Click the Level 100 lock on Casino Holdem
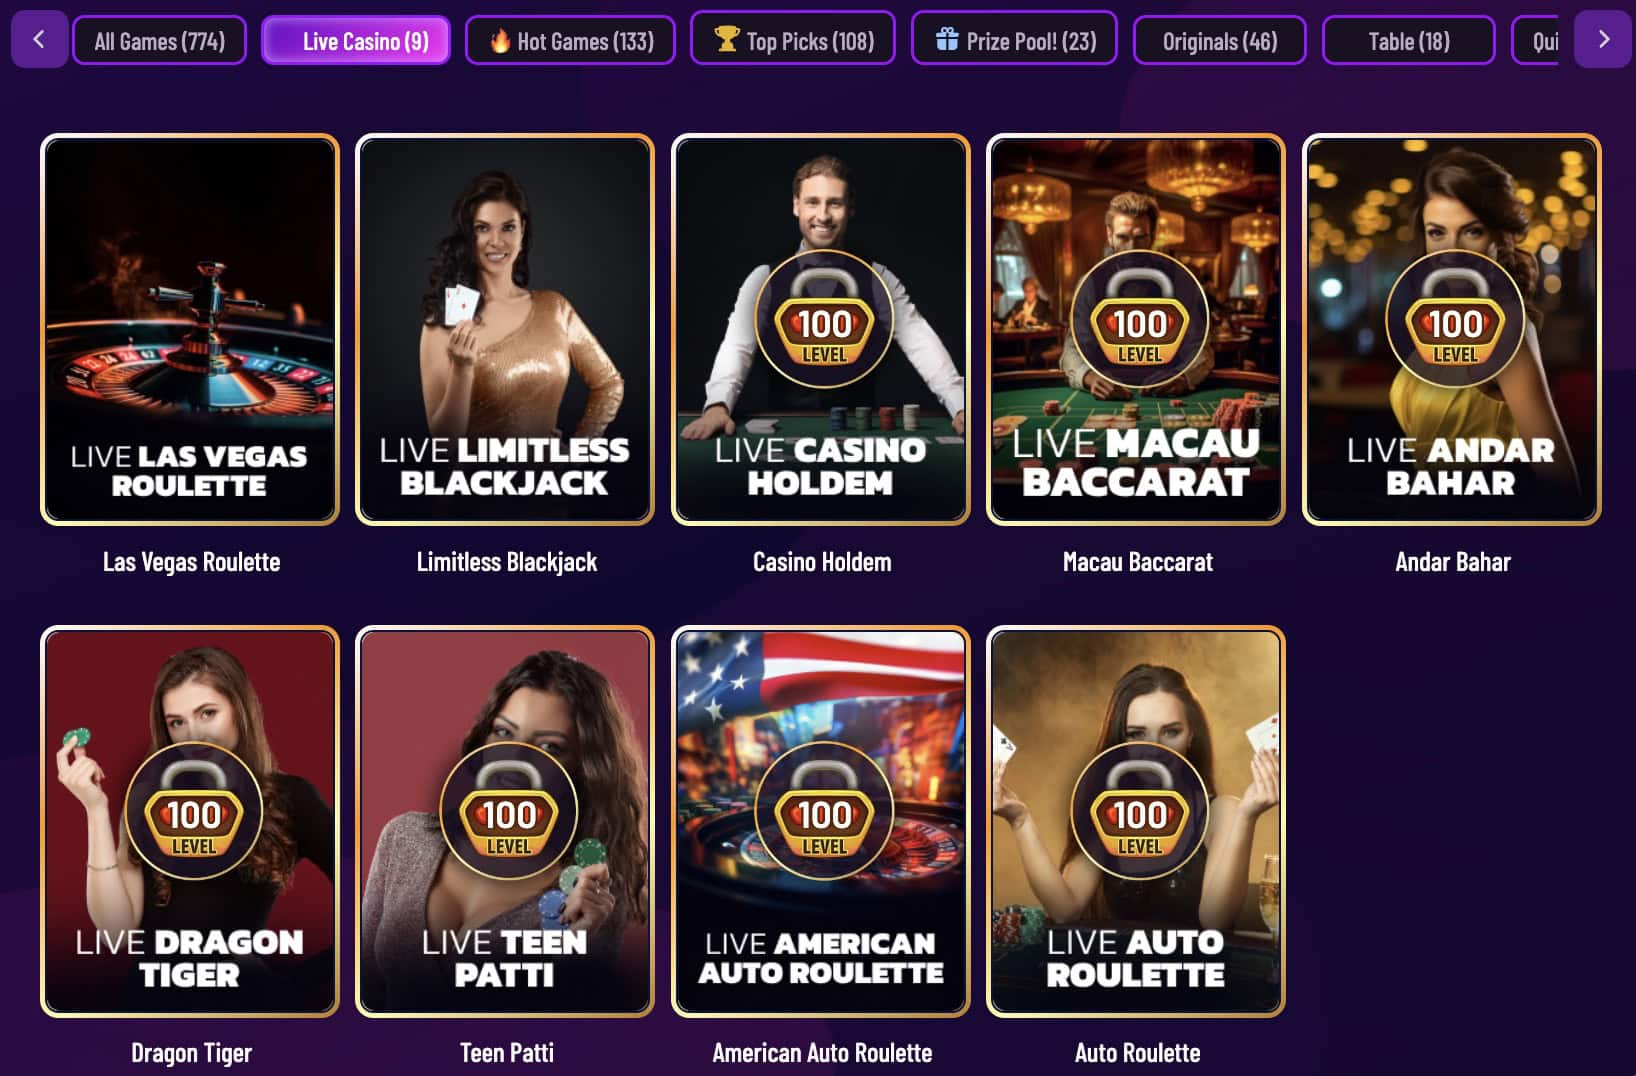Viewport: 1636px width, 1076px height. tap(824, 319)
